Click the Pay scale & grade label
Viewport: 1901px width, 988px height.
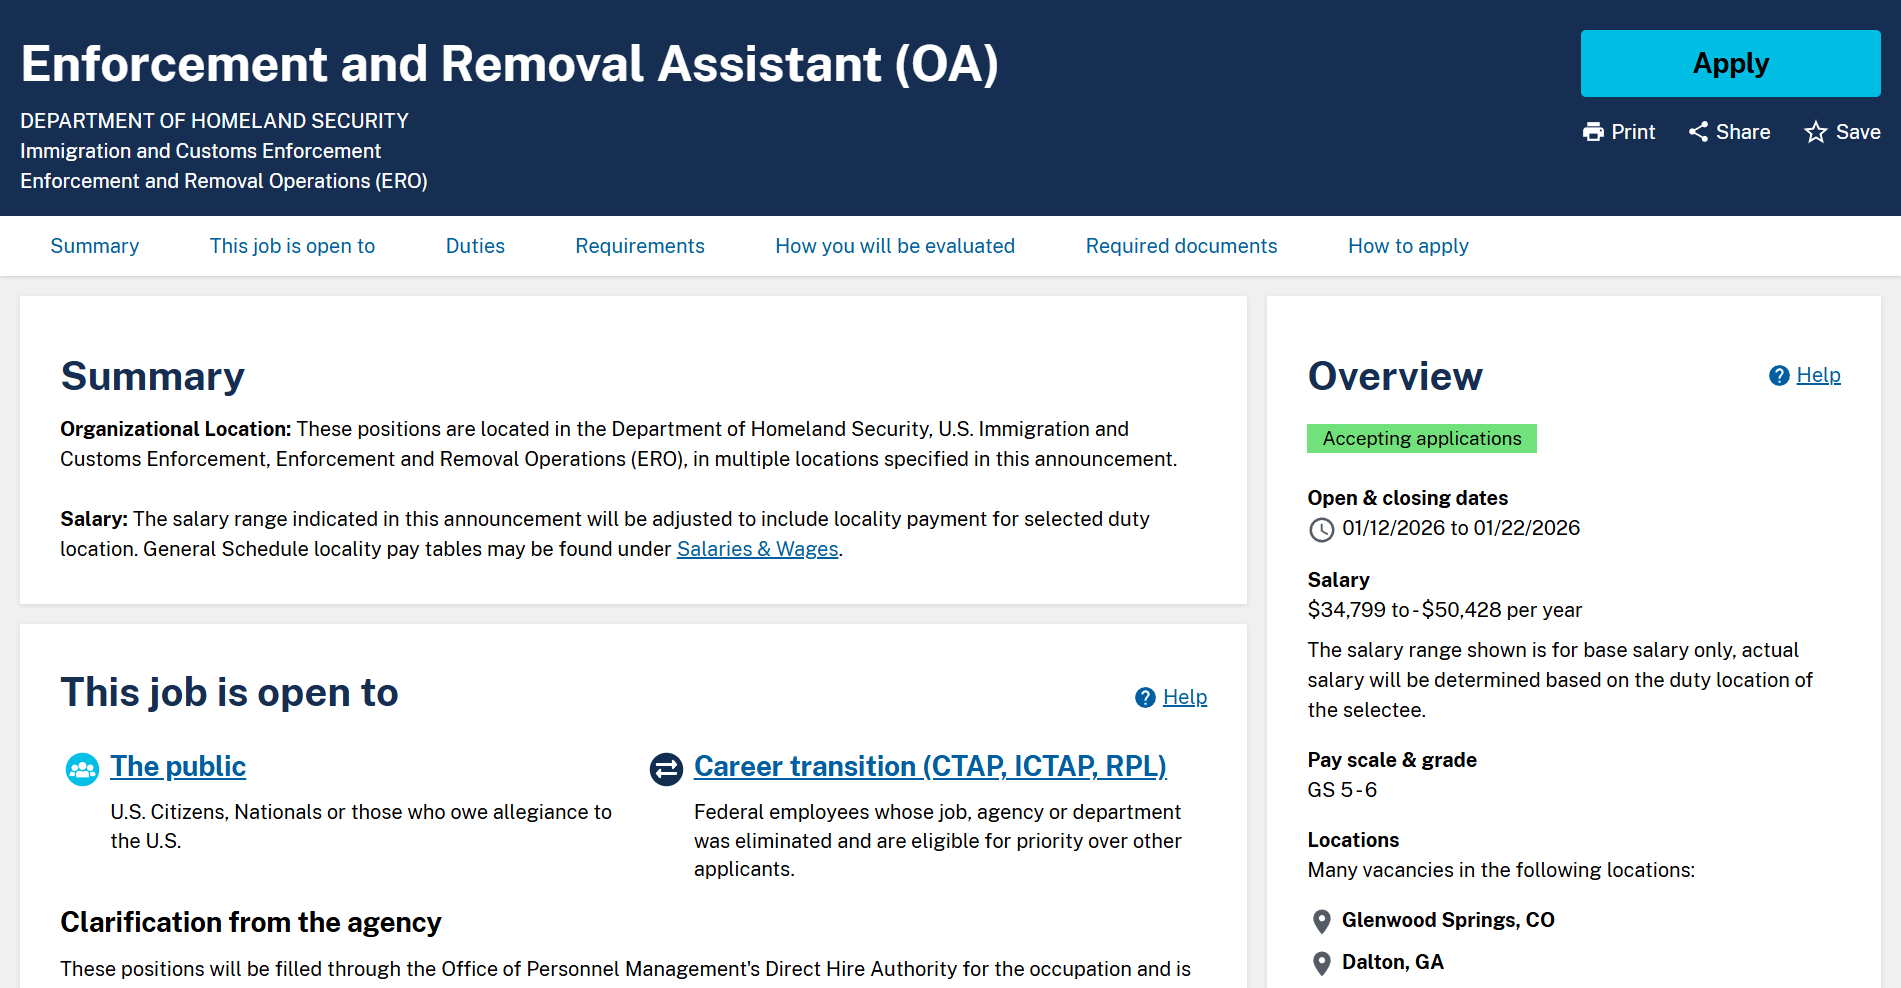1392,760
